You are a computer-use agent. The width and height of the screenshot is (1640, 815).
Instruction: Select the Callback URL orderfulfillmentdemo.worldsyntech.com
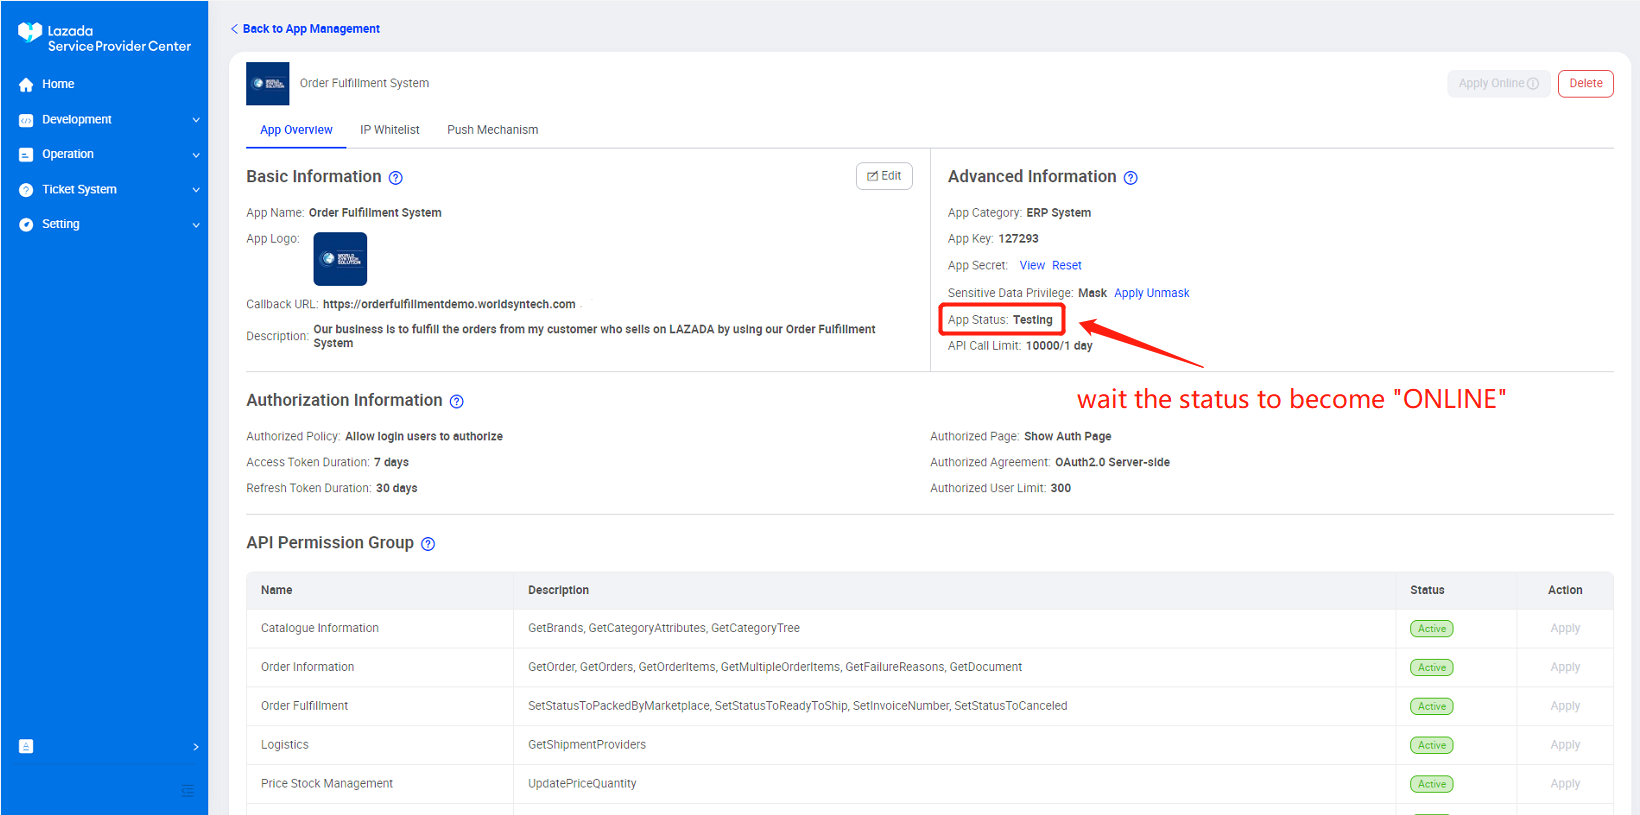(x=449, y=305)
